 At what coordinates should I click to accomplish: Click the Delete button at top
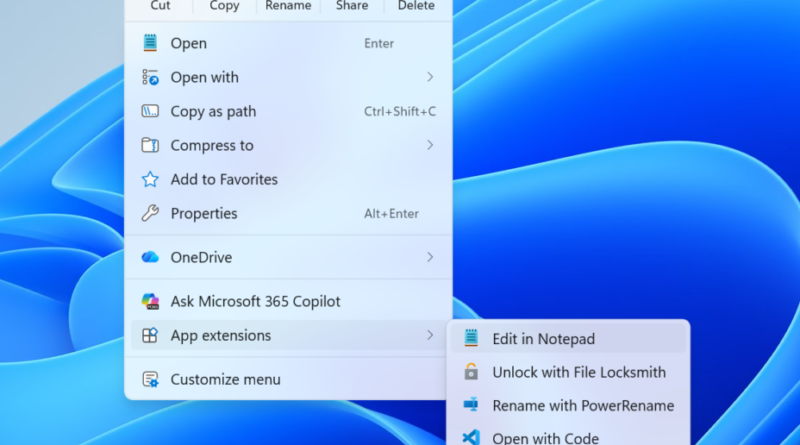[416, 6]
